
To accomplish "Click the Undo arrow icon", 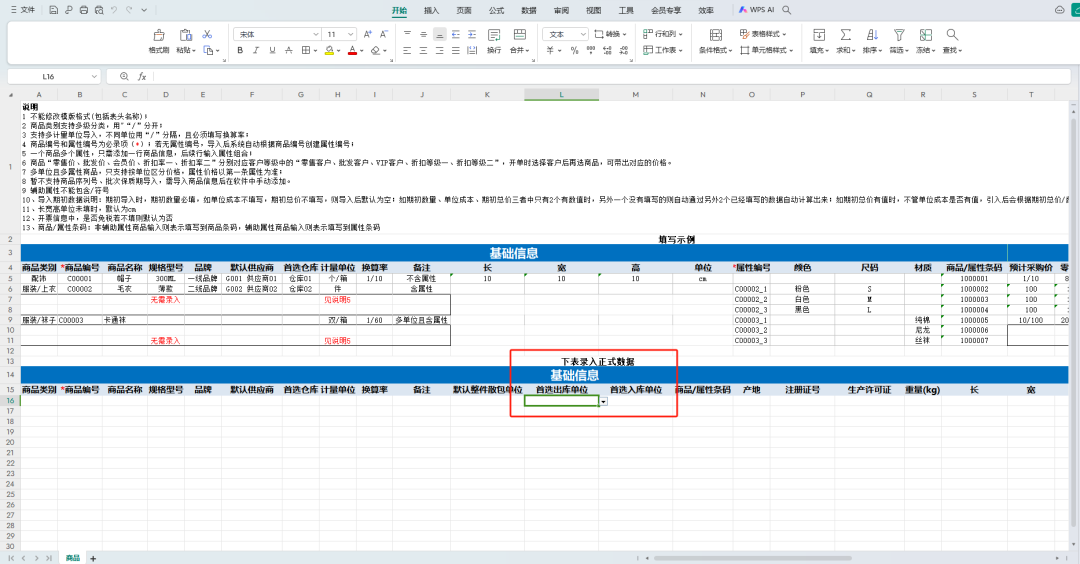I will pos(114,10).
